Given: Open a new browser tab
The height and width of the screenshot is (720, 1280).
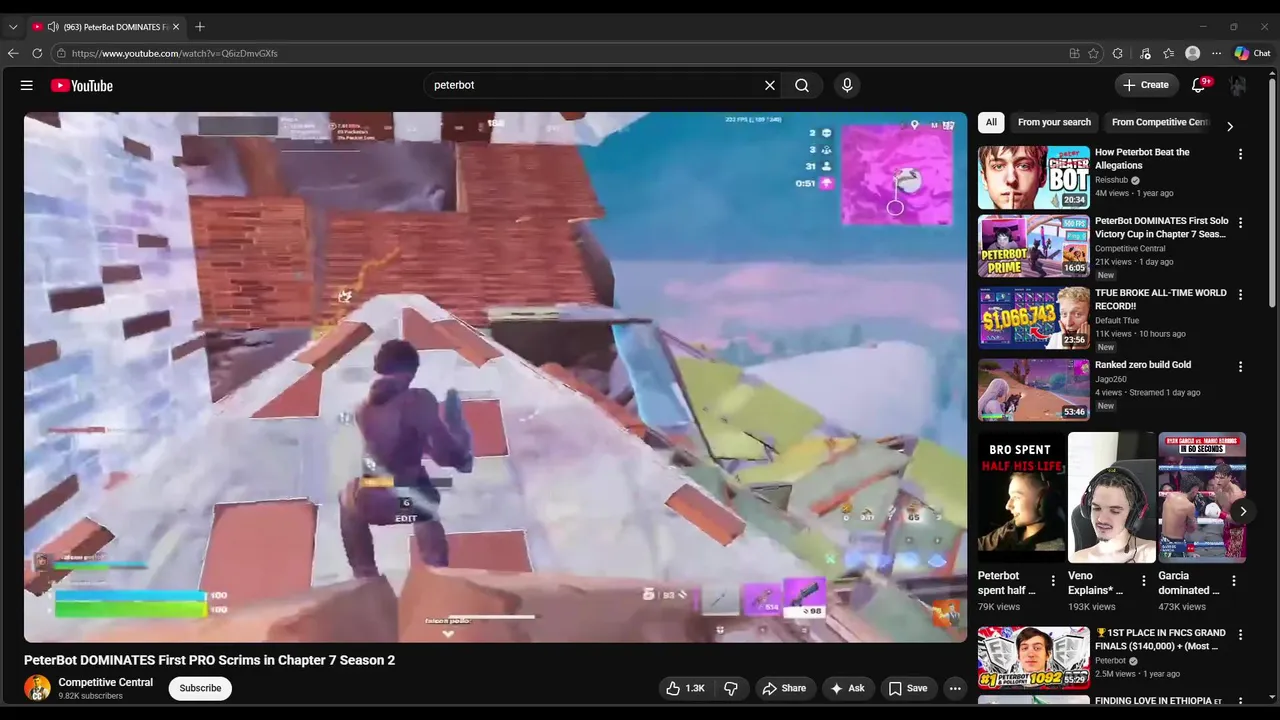Looking at the screenshot, I should [x=200, y=27].
